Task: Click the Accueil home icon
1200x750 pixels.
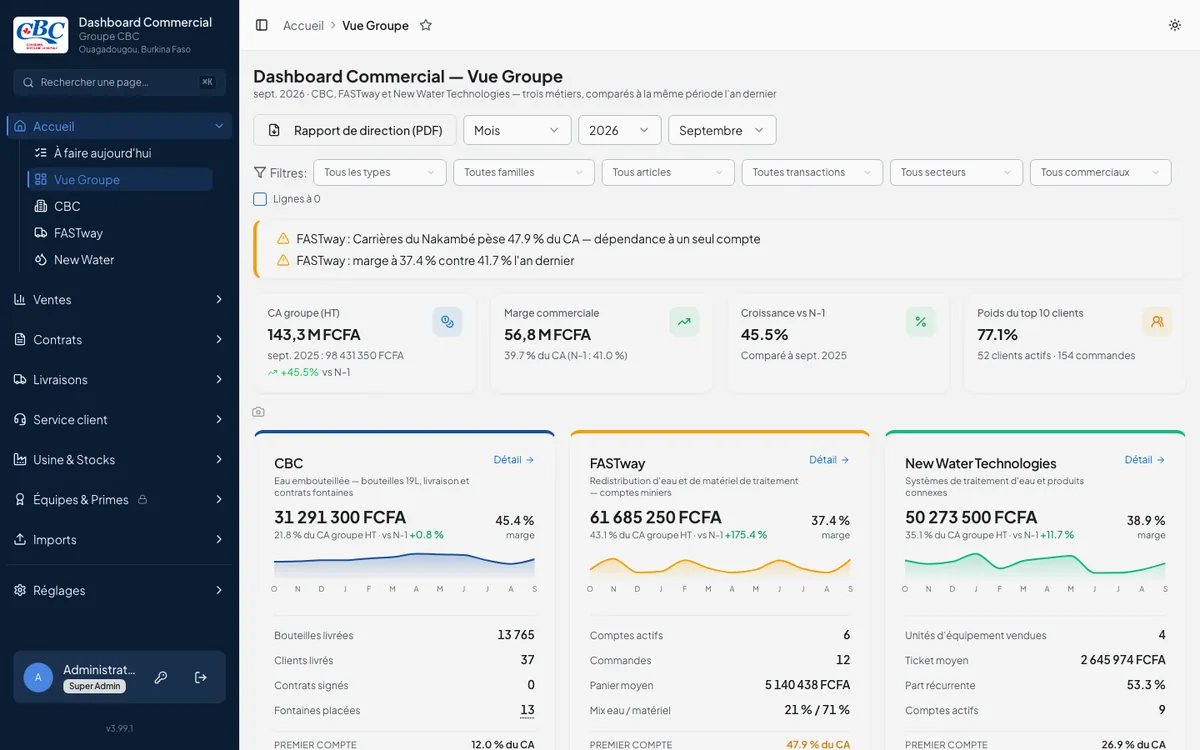Action: coord(20,126)
